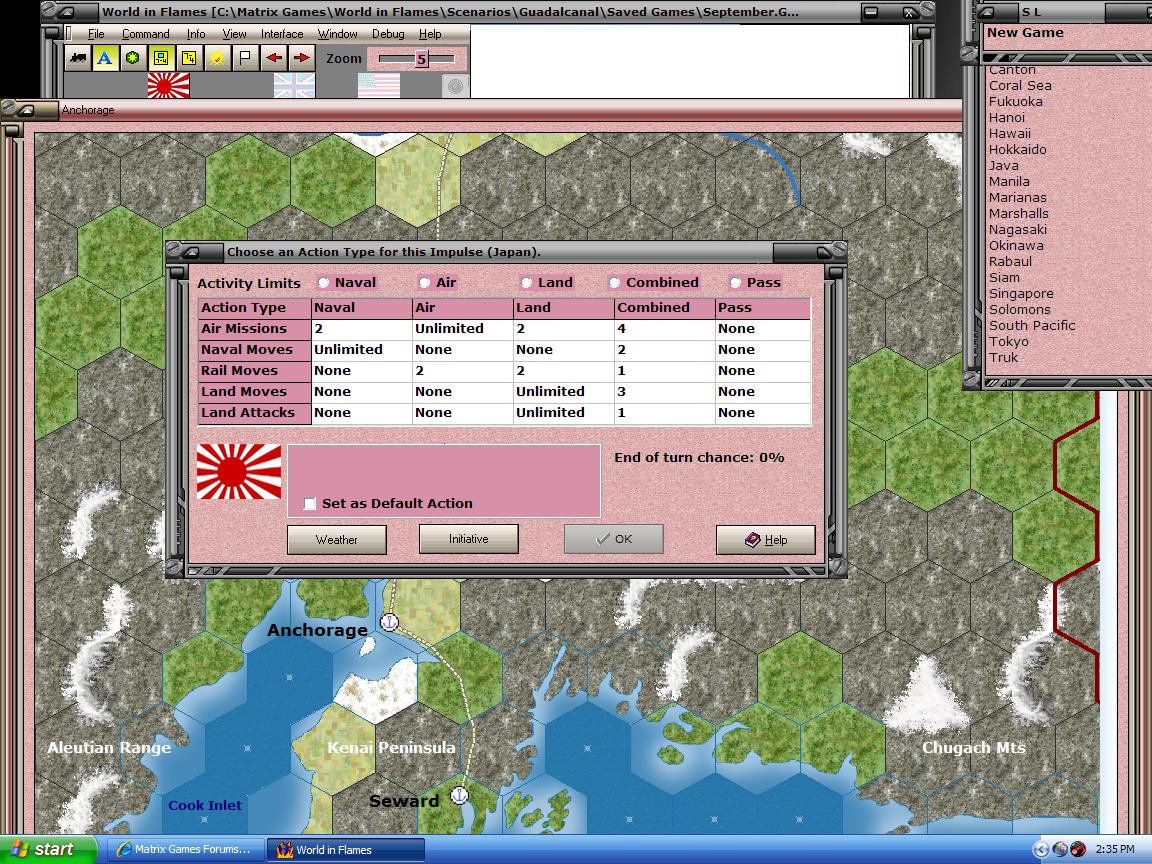Click the green hexagon toolbar icon

[x=133, y=58]
